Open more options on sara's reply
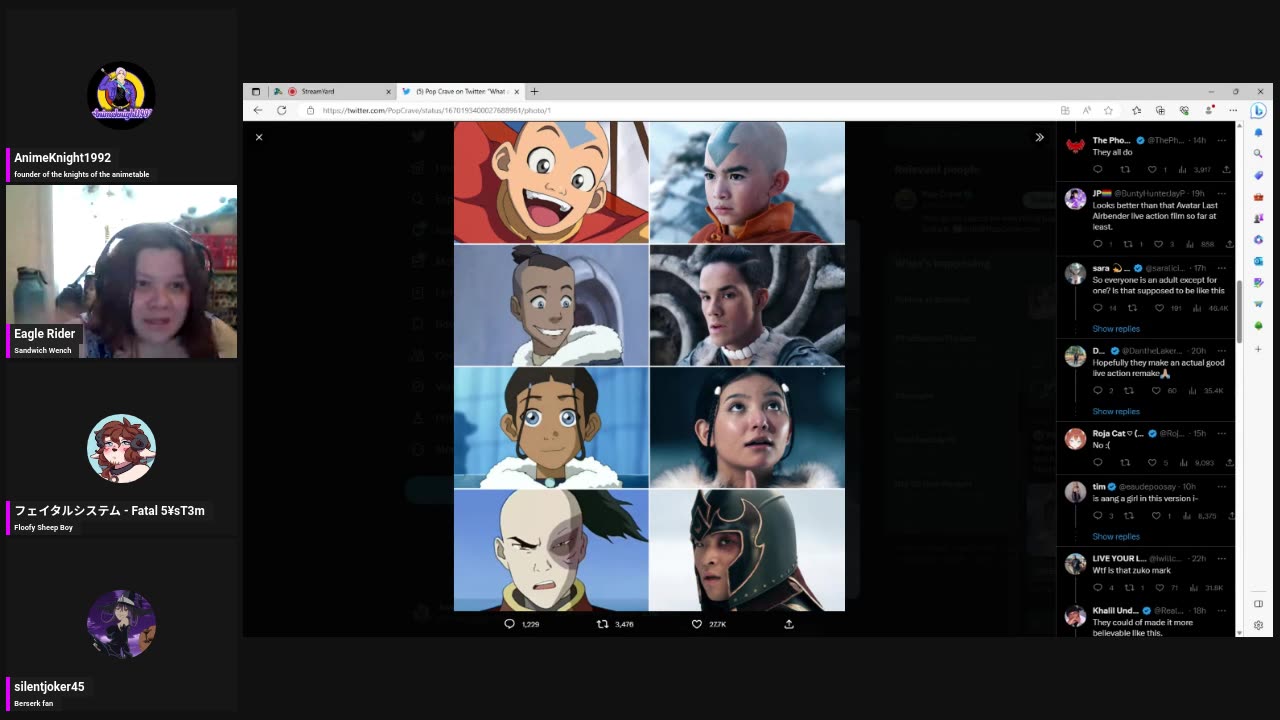The image size is (1280, 720). pos(1221,268)
